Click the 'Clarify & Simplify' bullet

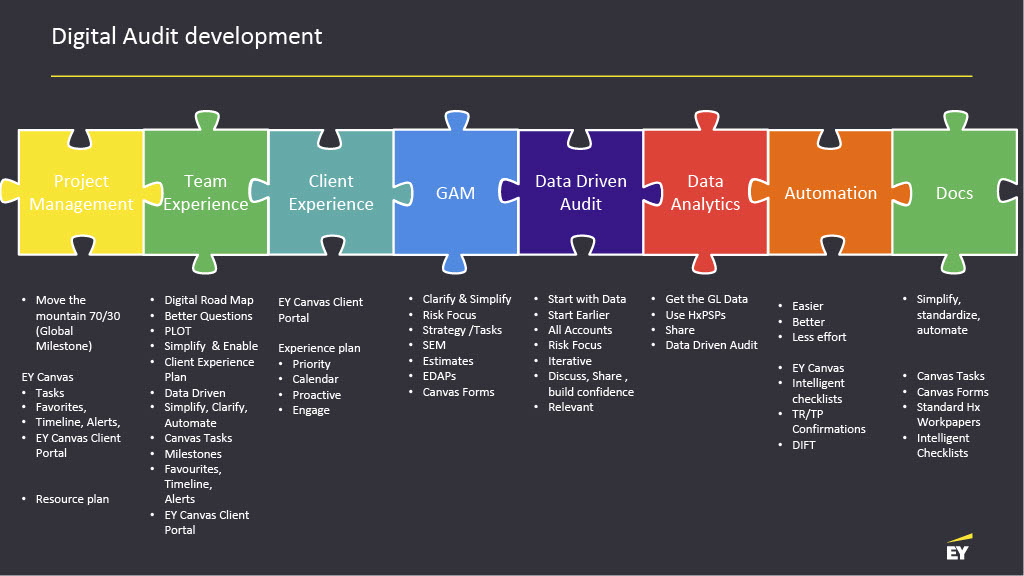coord(466,298)
